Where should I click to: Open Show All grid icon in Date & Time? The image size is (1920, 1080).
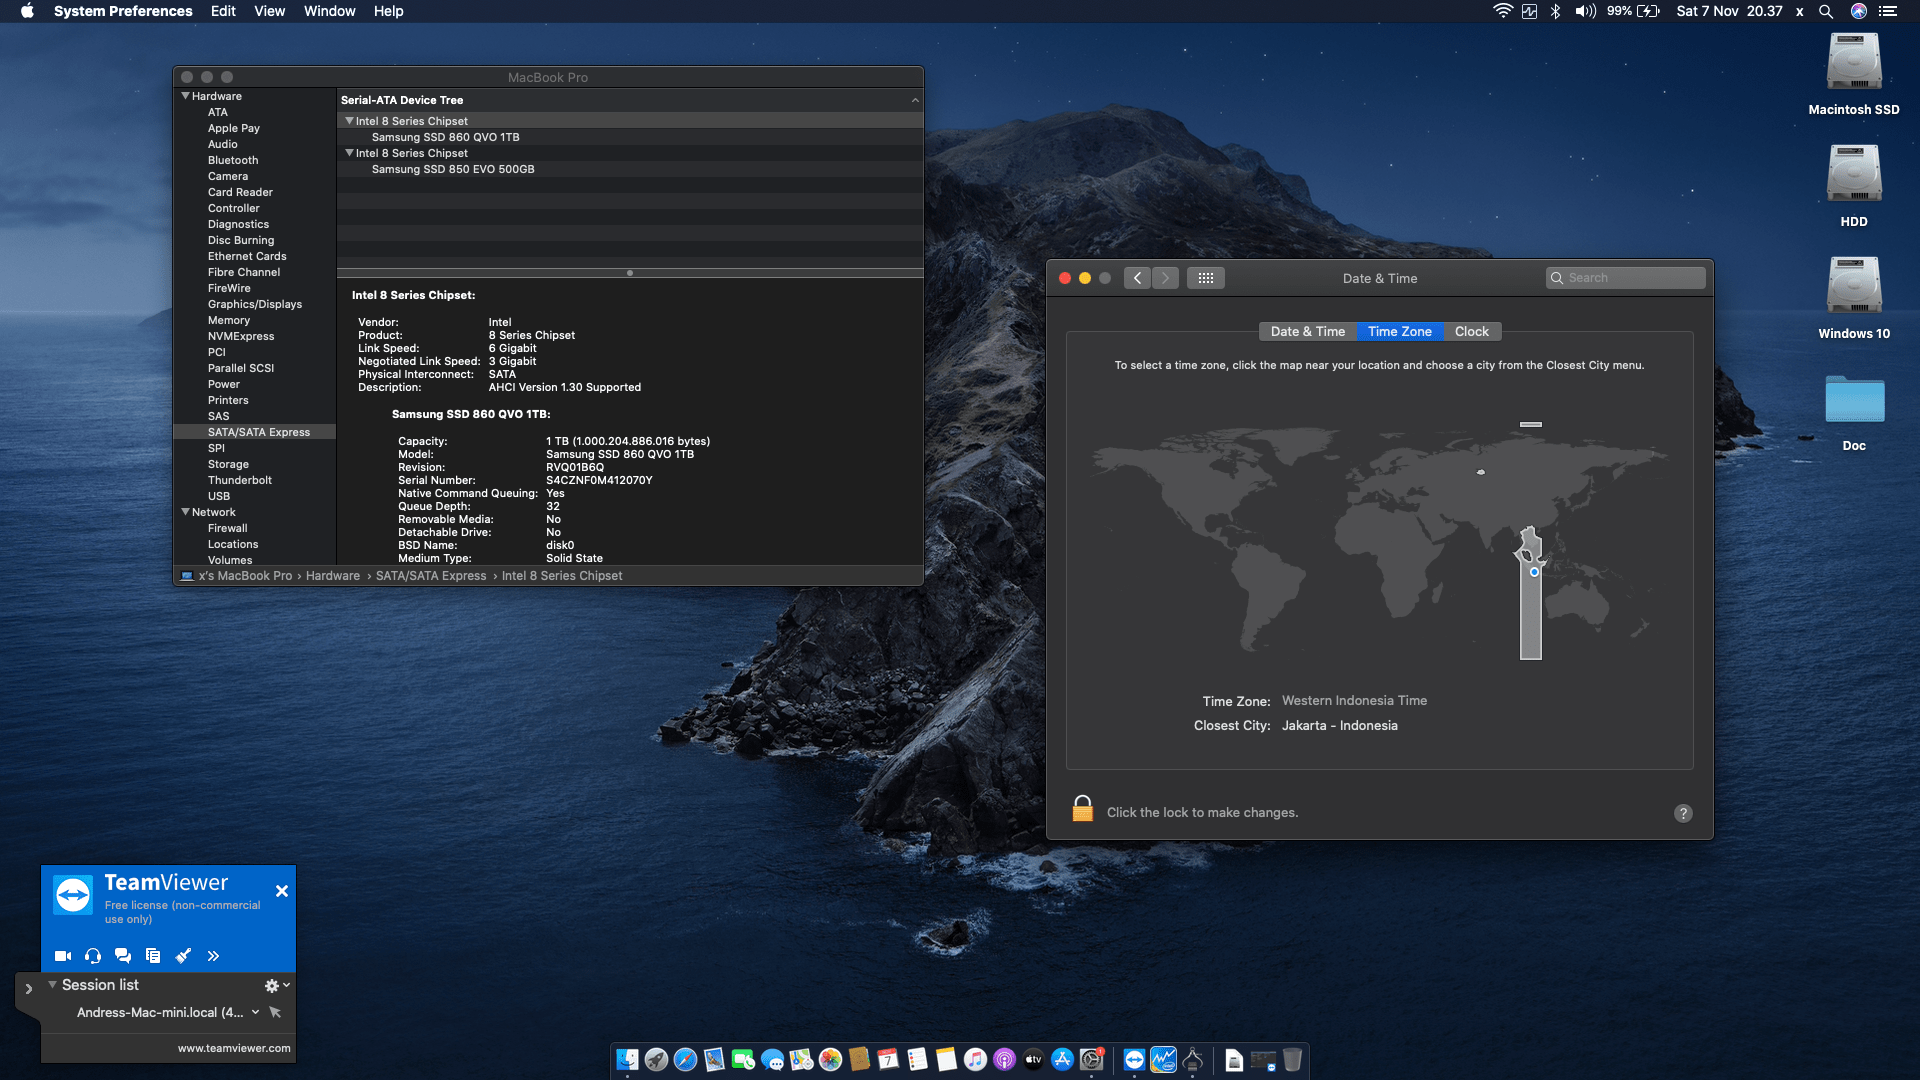click(1206, 278)
